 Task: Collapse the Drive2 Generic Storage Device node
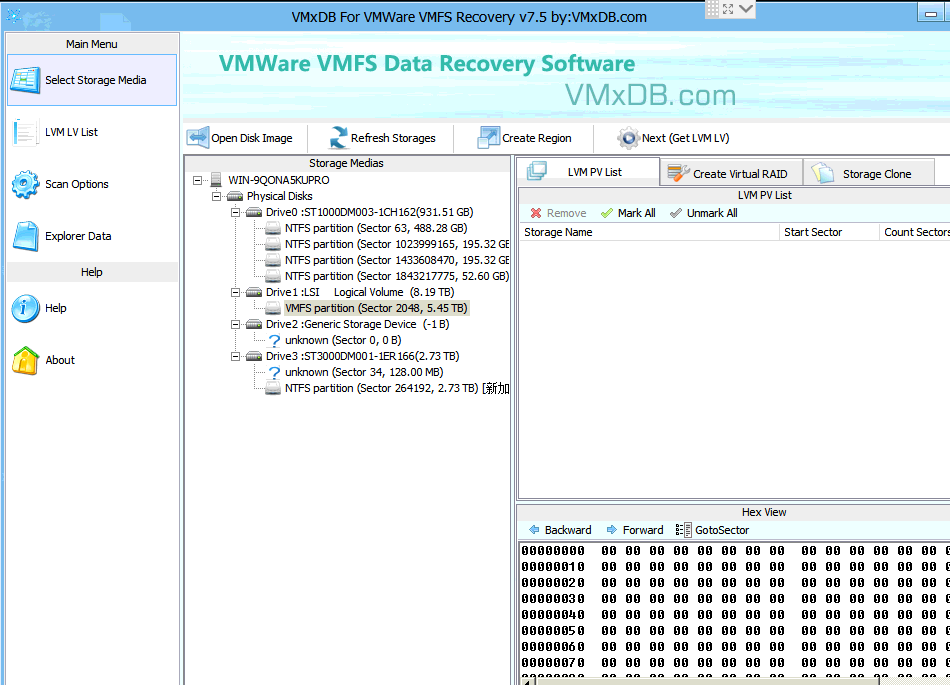click(x=236, y=324)
